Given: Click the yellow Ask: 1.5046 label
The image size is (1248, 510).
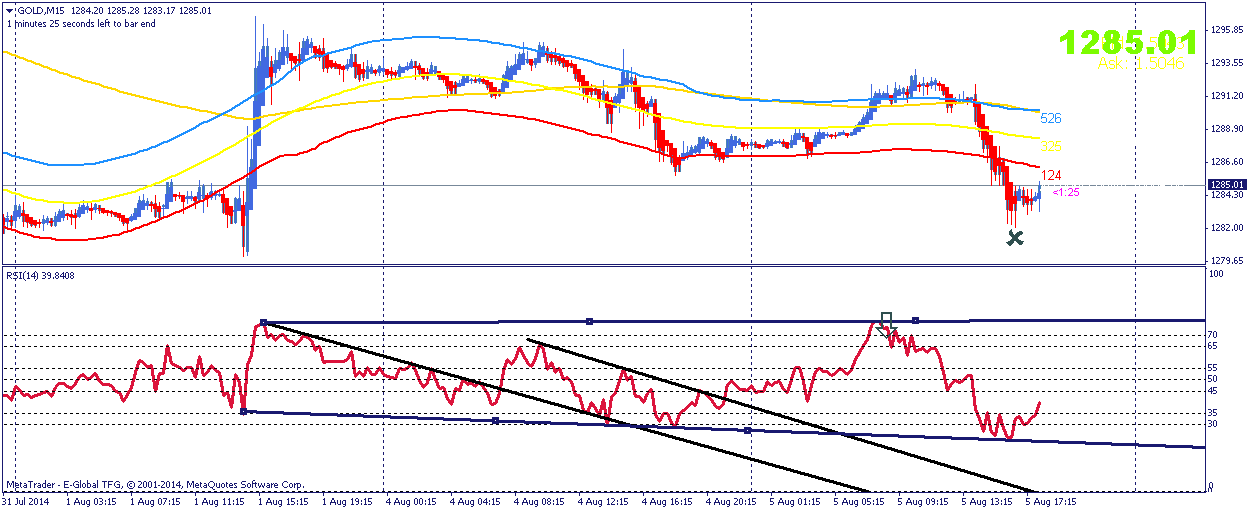Looking at the screenshot, I should [x=1141, y=63].
